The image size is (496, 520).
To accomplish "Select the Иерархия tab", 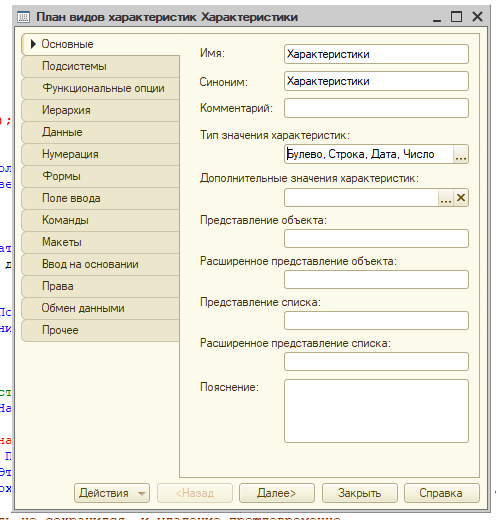I will point(100,110).
